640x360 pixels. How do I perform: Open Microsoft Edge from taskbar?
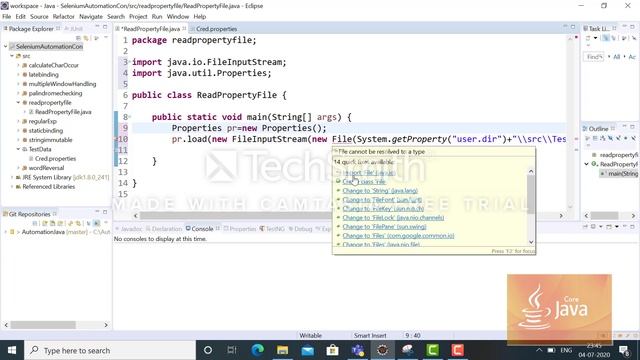(258, 350)
